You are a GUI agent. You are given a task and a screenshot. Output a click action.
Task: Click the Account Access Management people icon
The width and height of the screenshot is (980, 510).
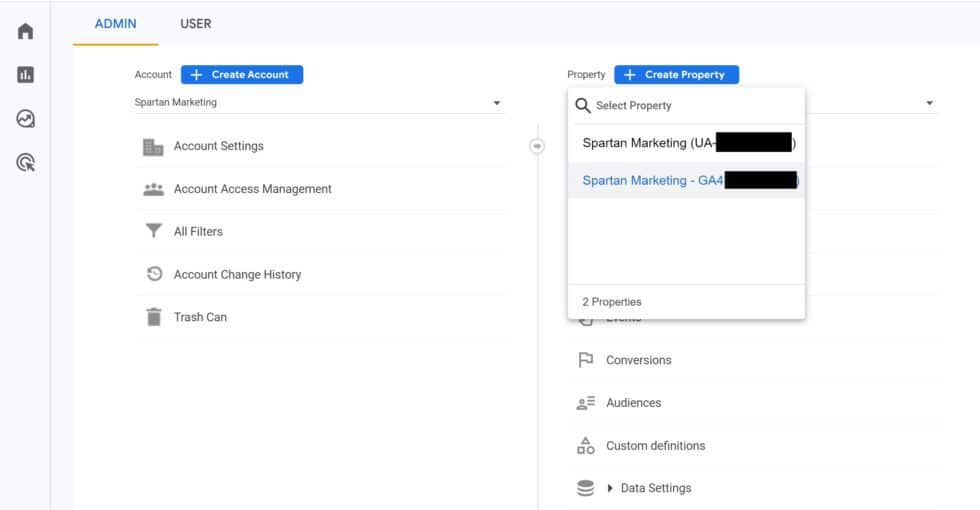153,189
